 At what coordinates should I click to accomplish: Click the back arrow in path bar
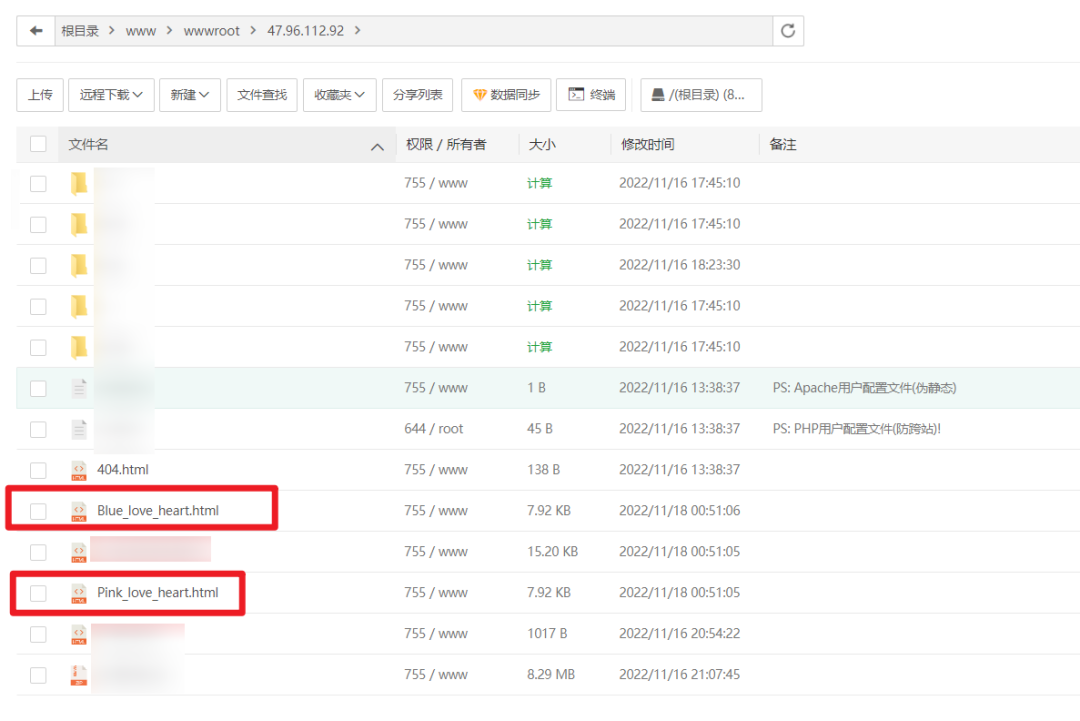37,31
